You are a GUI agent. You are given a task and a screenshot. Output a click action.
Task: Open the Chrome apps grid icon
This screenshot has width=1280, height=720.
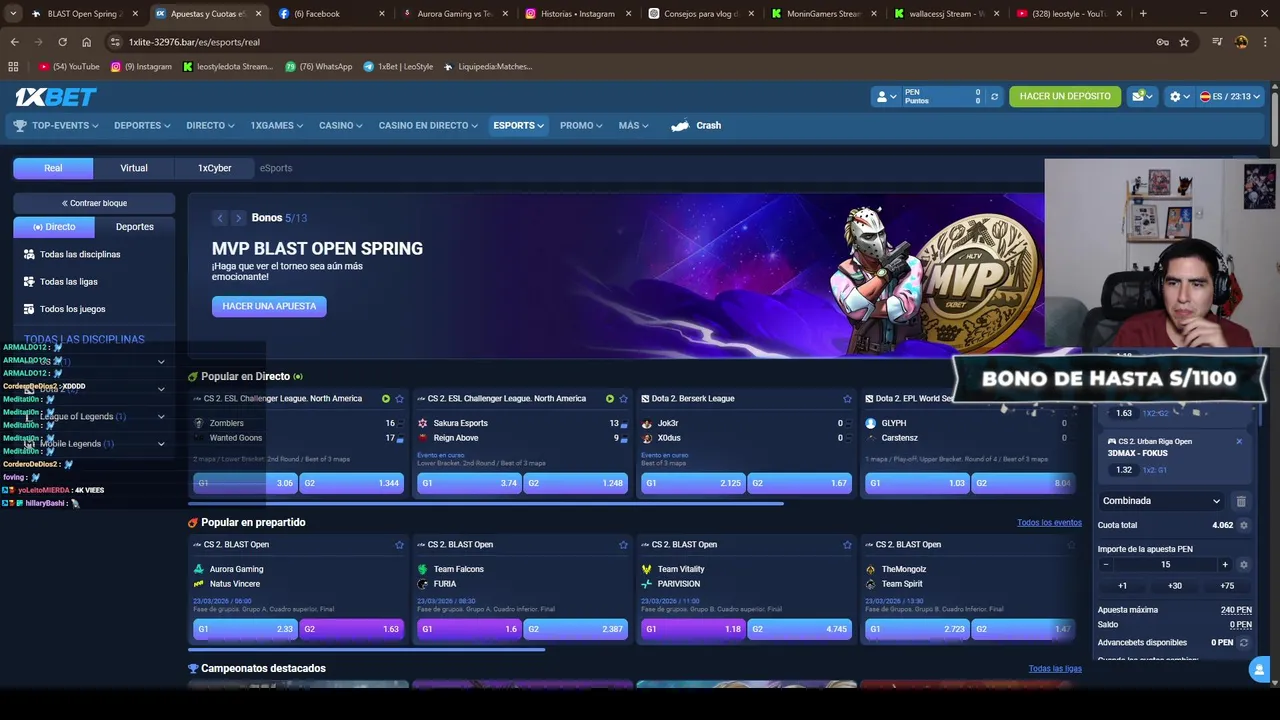(13, 67)
